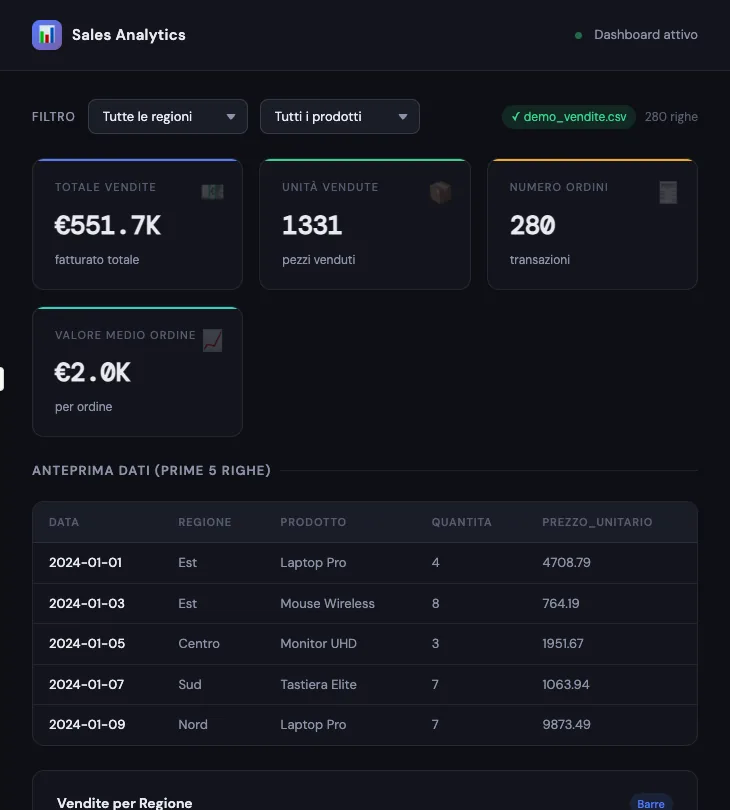Click the quantity 3 cell

(x=436, y=644)
